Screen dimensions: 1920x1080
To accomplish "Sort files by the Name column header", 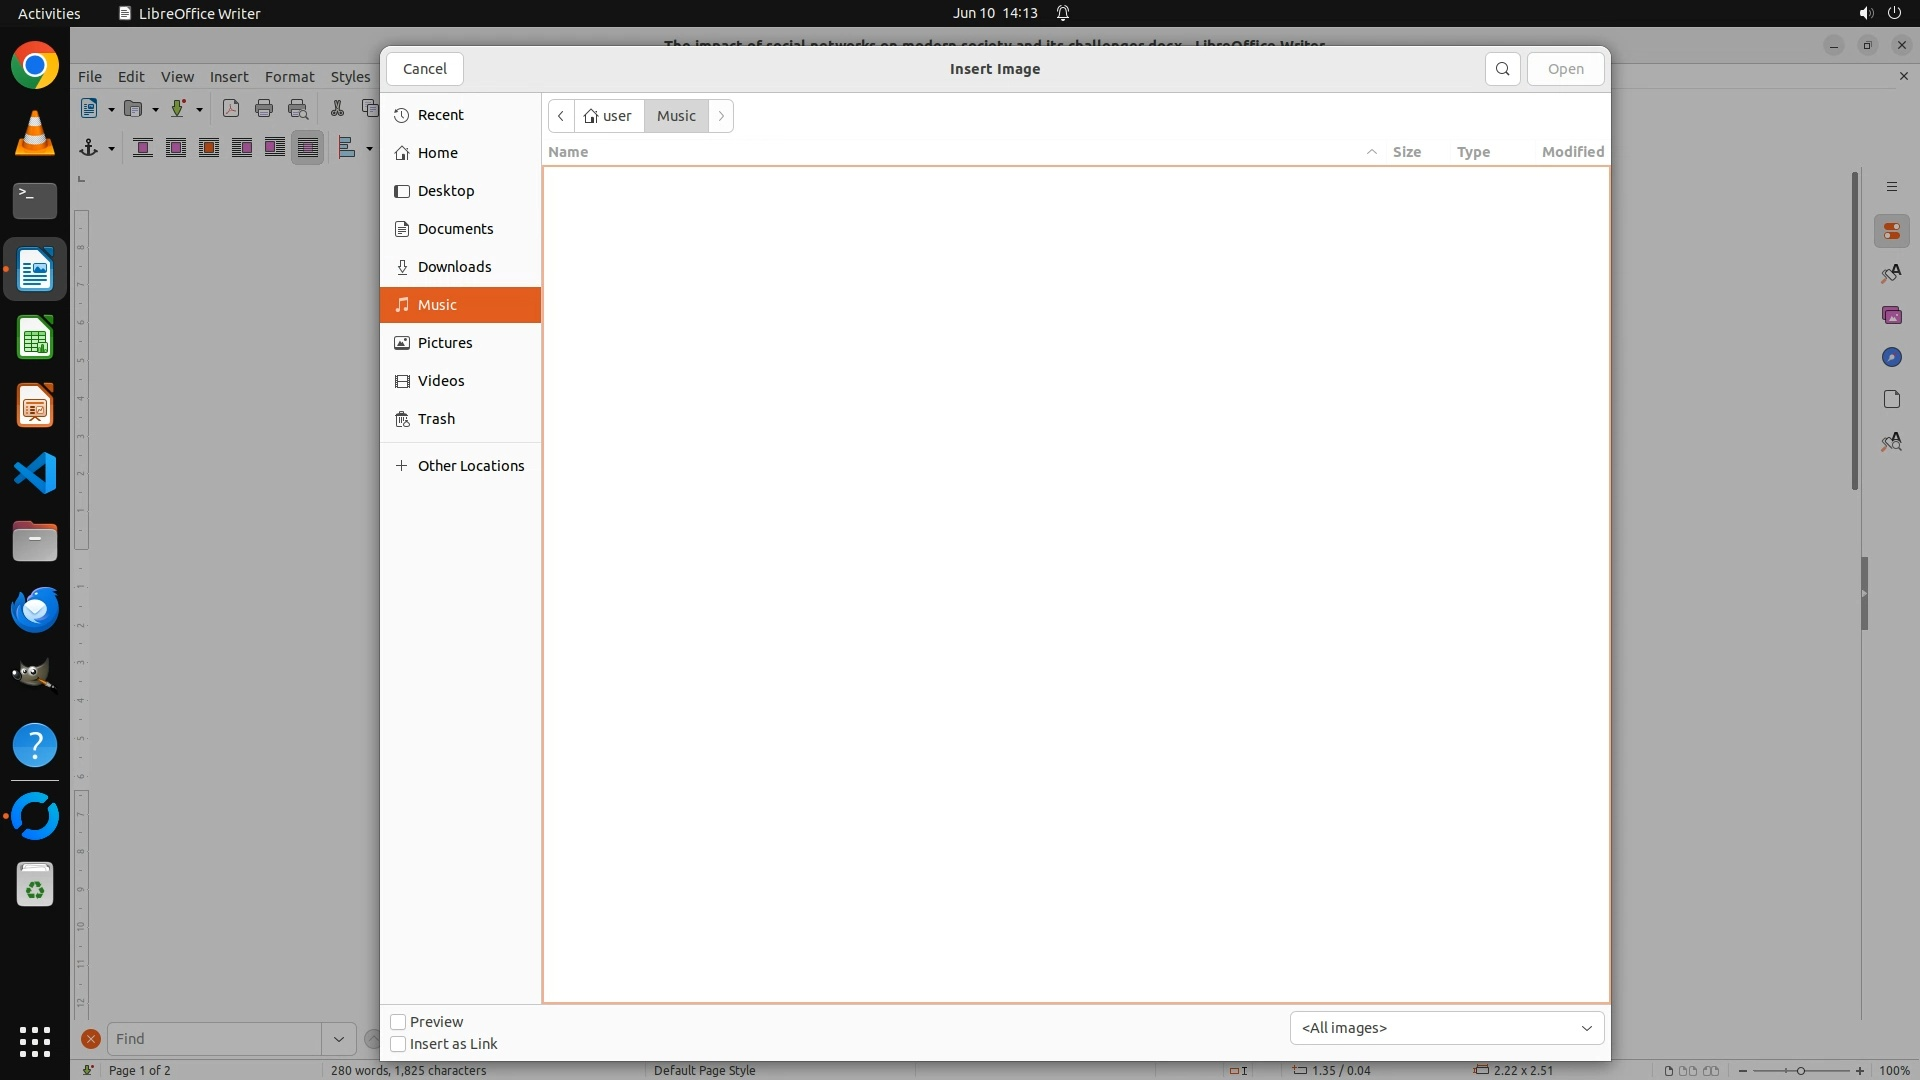I will point(568,152).
